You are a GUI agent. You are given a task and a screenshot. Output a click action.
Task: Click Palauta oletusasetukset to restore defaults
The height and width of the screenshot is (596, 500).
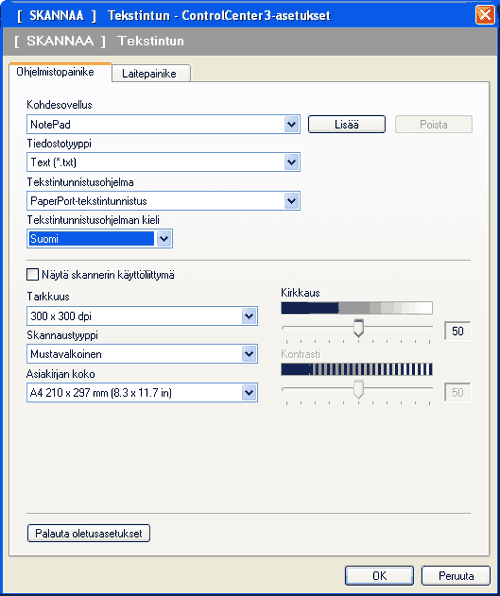(x=89, y=533)
